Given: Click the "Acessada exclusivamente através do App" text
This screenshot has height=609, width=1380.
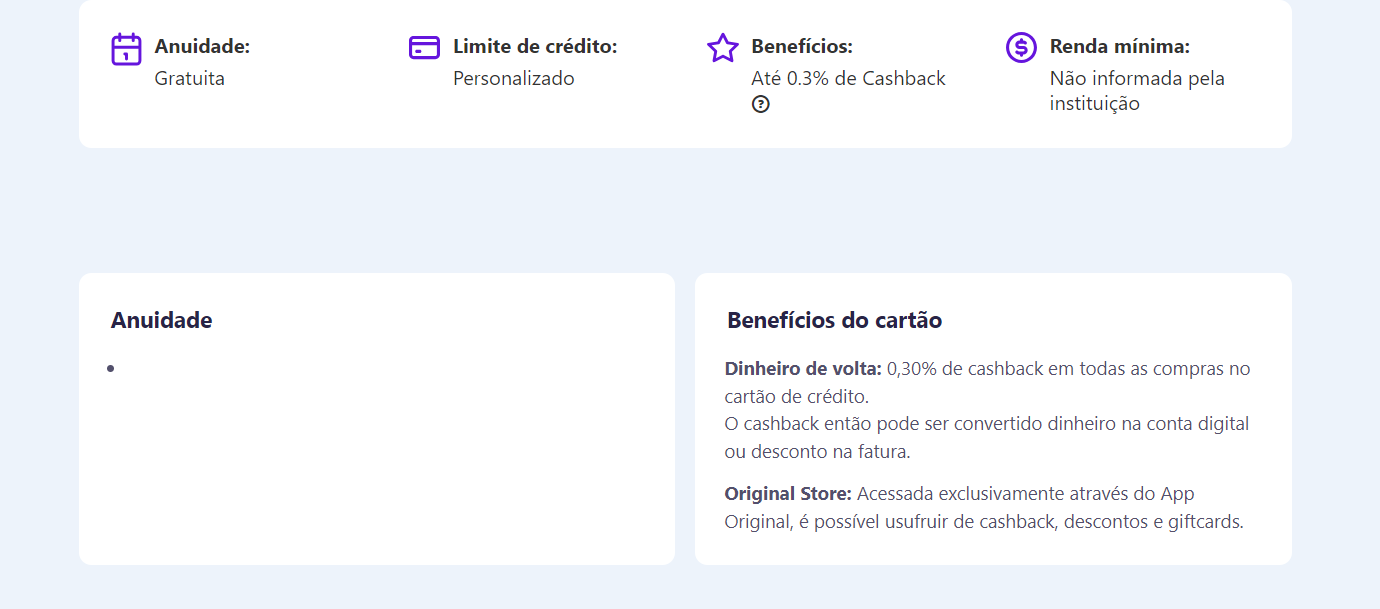Looking at the screenshot, I should coord(1025,494).
